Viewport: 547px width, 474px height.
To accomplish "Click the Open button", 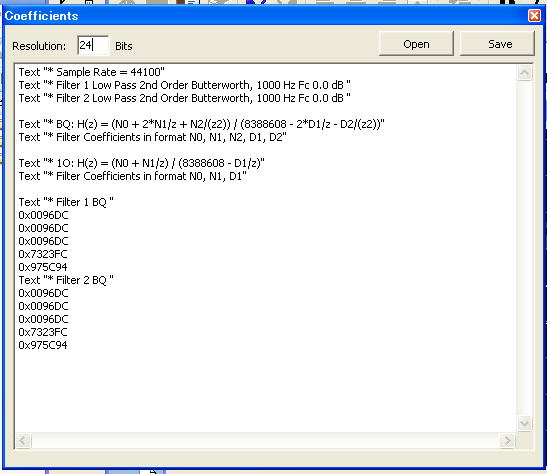I will pyautogui.click(x=416, y=44).
